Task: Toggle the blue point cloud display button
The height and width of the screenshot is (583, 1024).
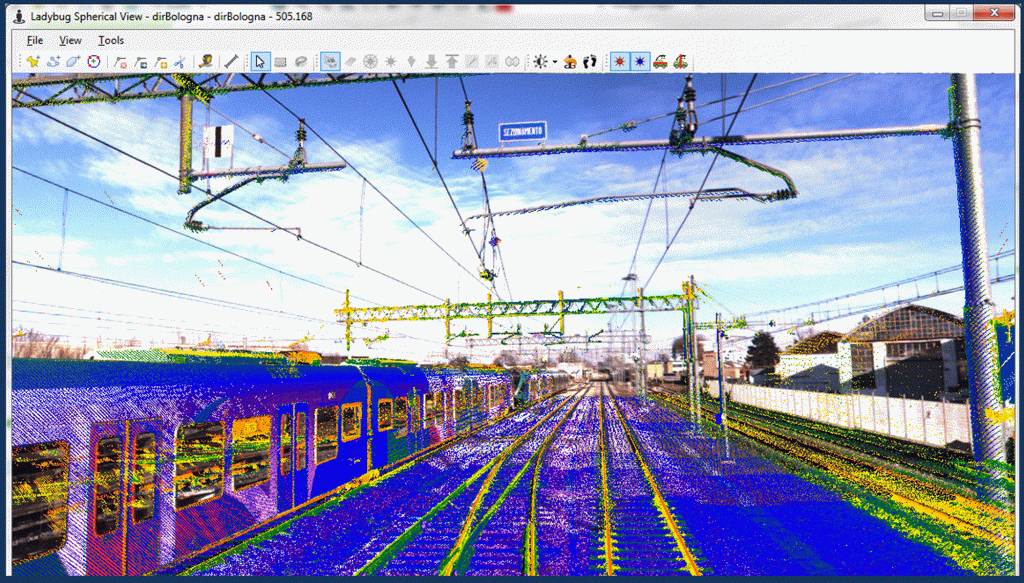Action: (640, 62)
